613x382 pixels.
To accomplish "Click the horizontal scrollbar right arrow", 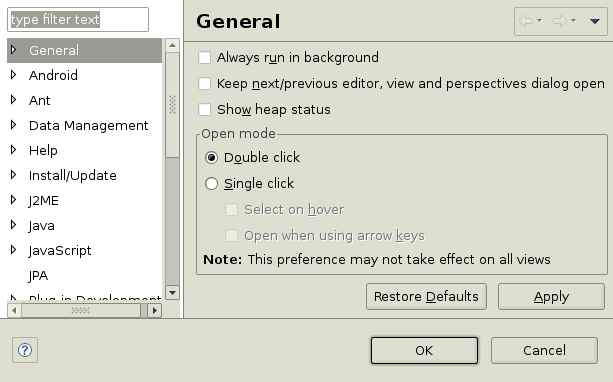I will pos(154,310).
